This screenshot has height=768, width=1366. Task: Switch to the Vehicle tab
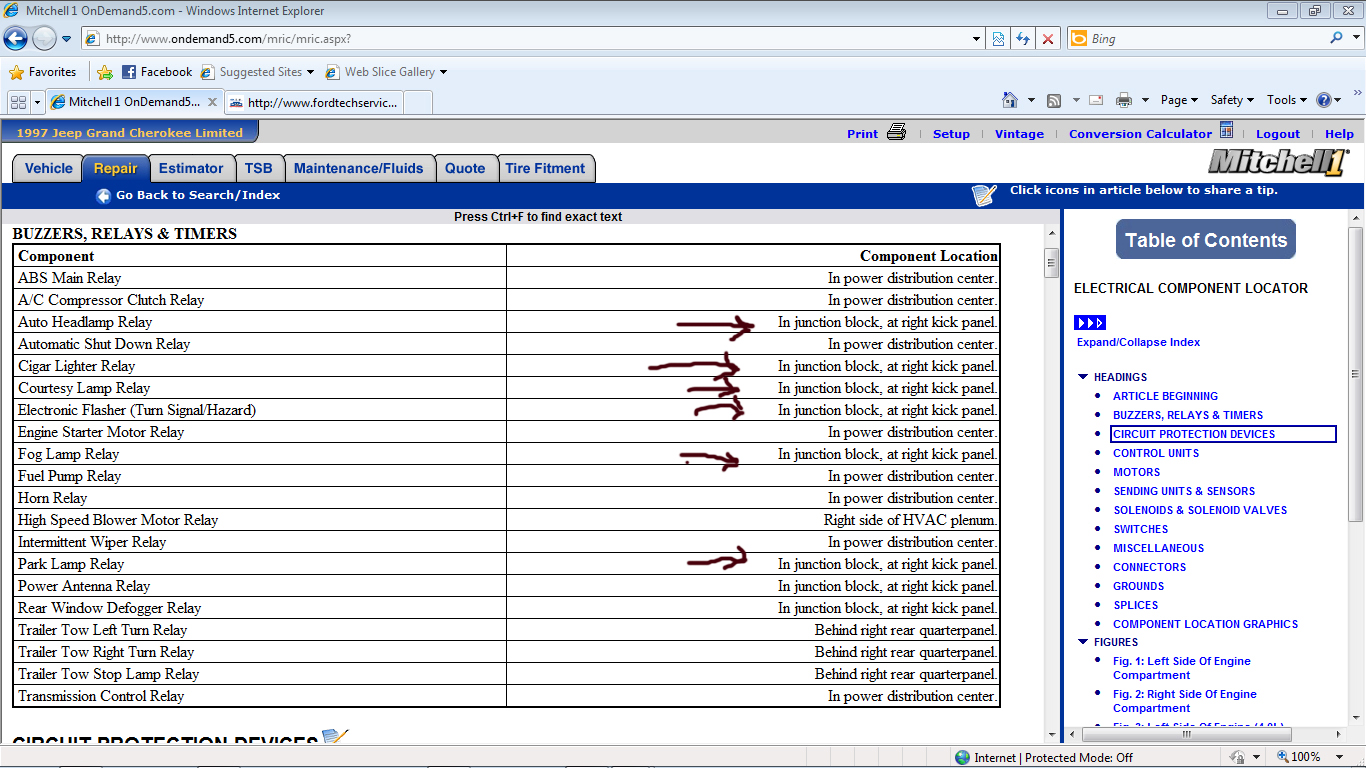tap(48, 169)
